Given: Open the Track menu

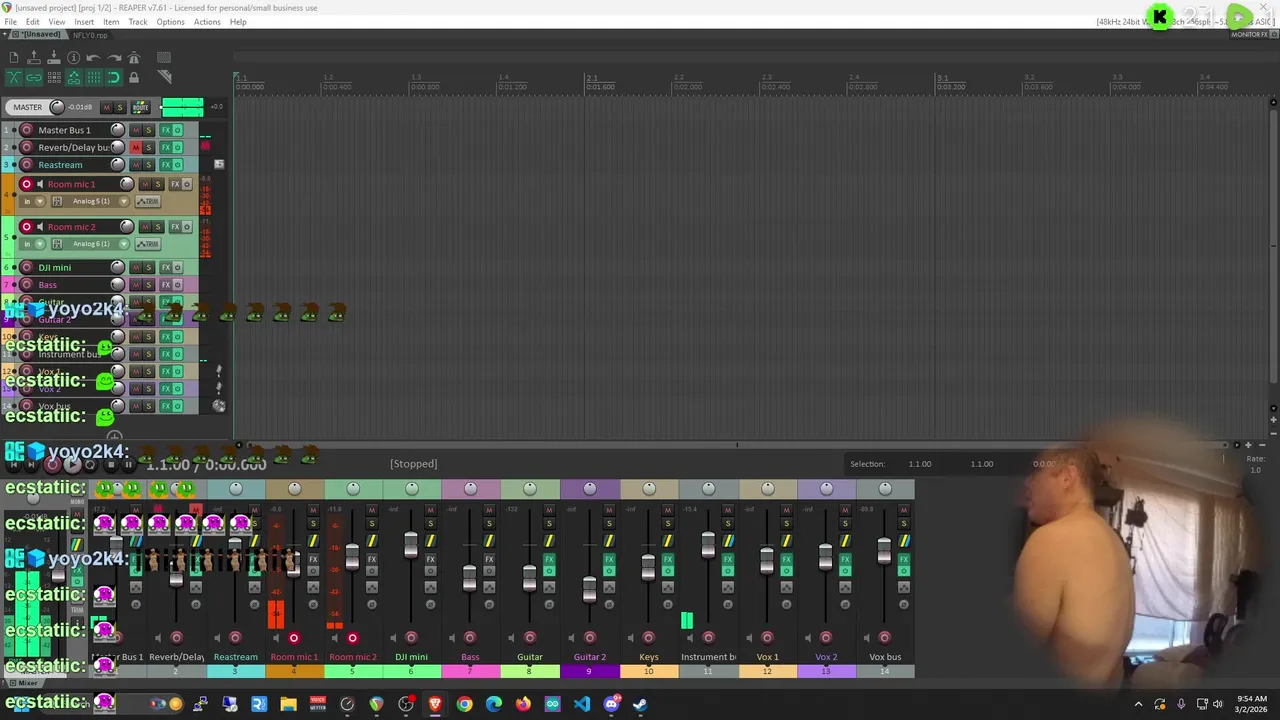Looking at the screenshot, I should (x=138, y=22).
